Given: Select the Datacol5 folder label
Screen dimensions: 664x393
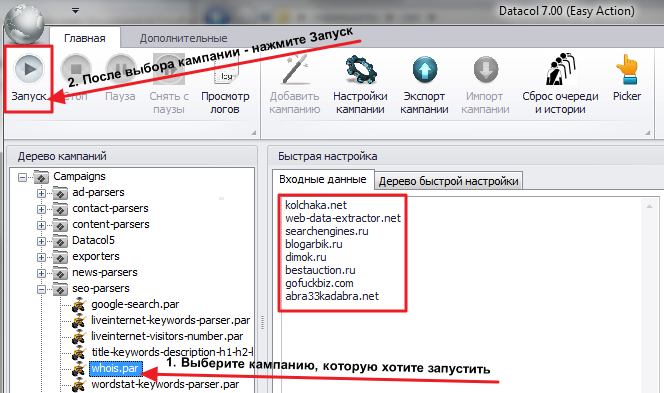Looking at the screenshot, I should coord(93,241).
